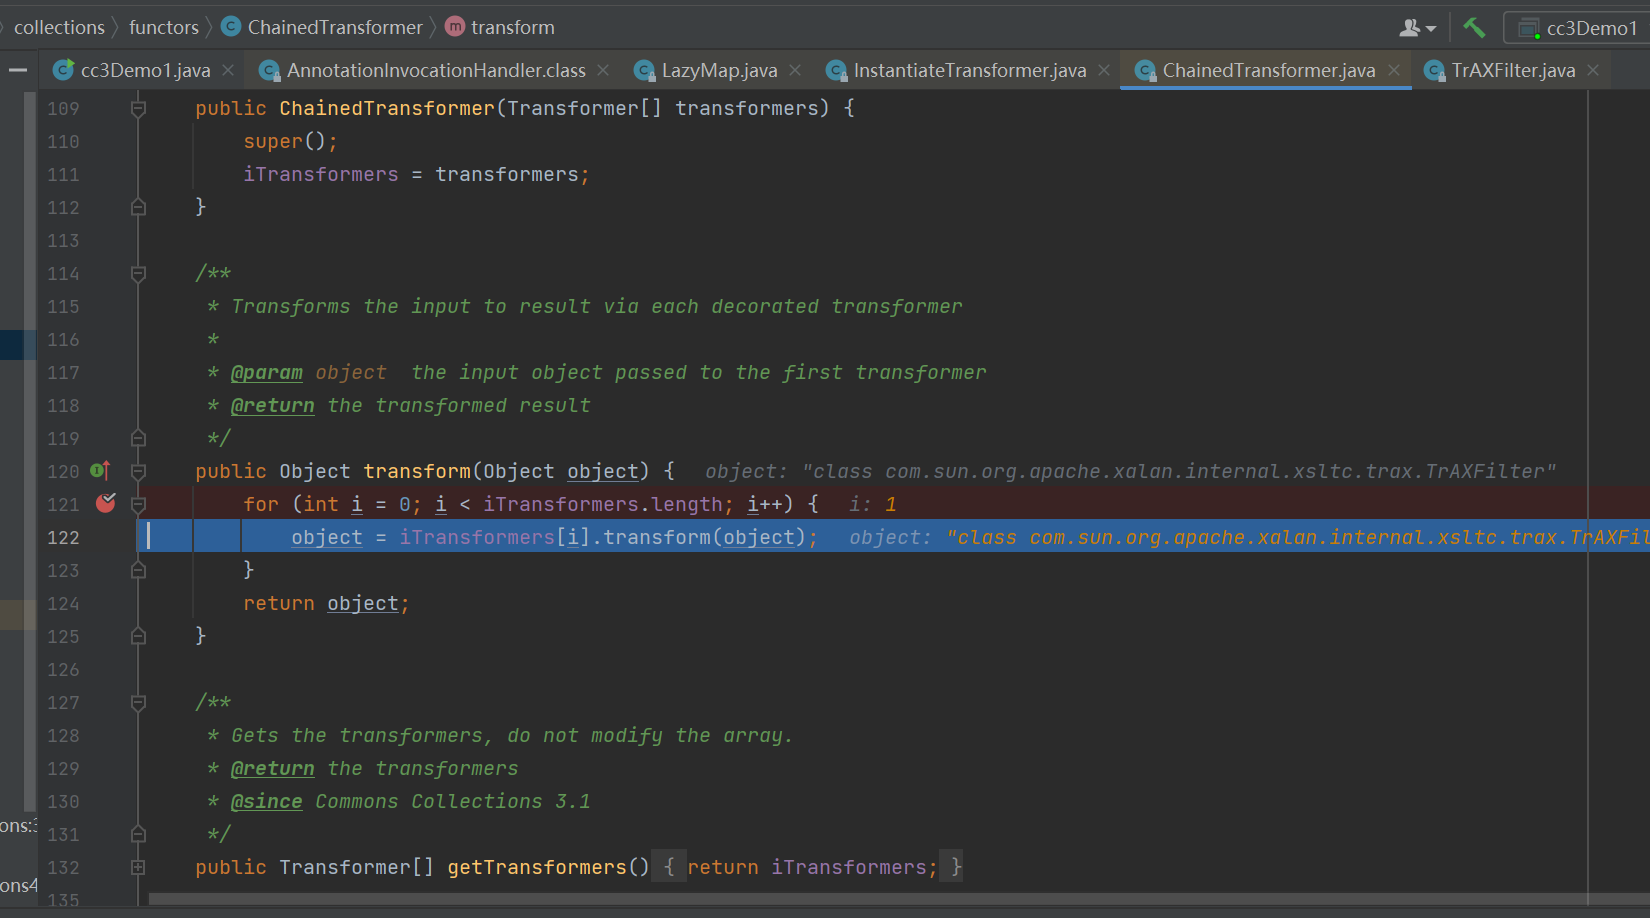Click the InstantiateTransformer.java tab file icon
Viewport: 1650px width, 918px height.
point(836,70)
